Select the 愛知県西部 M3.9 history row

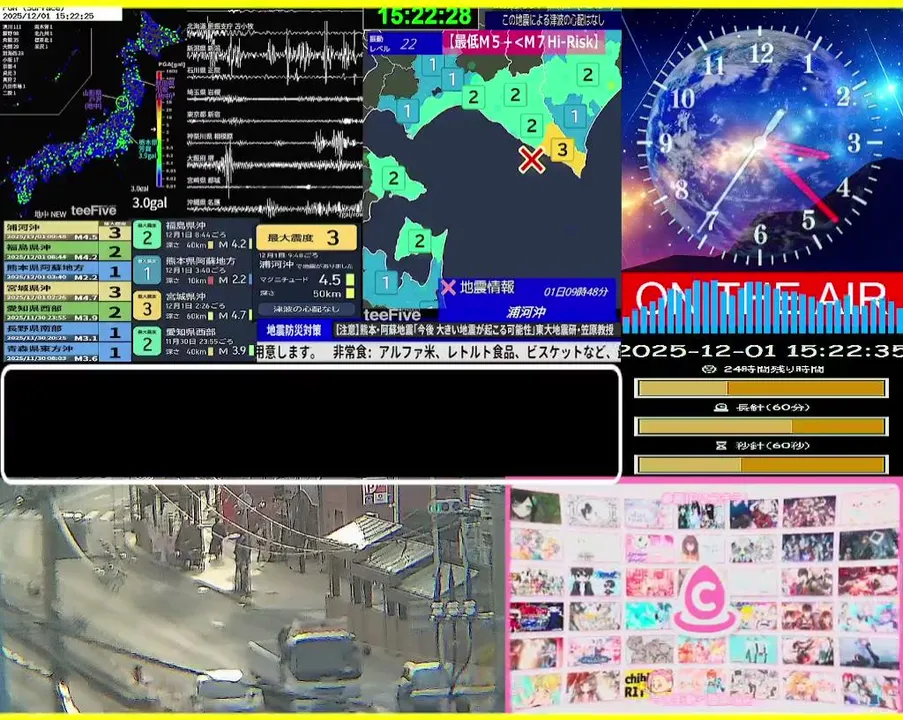67,312
